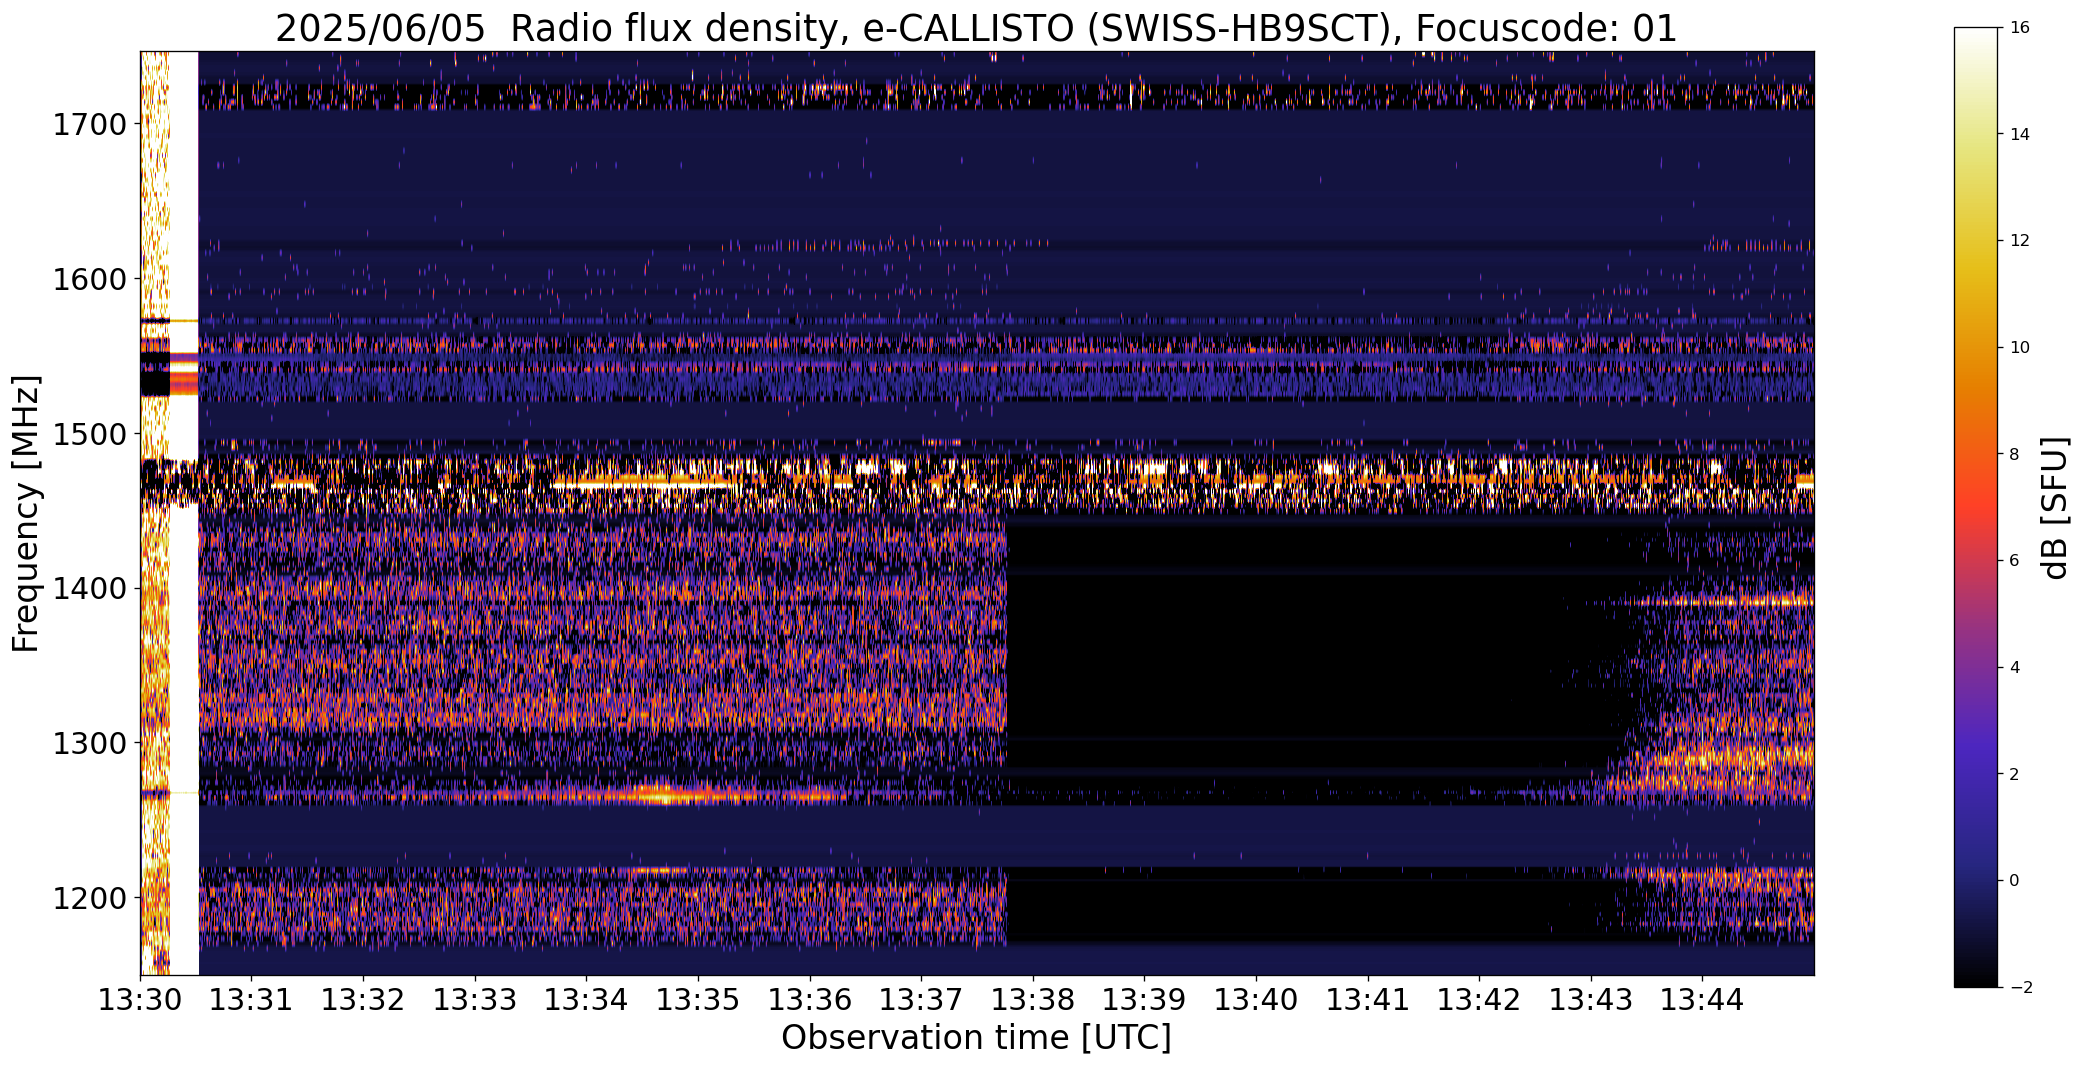Click the colorbar tick label 0
This screenshot has height=1067, width=2085.
(2014, 881)
